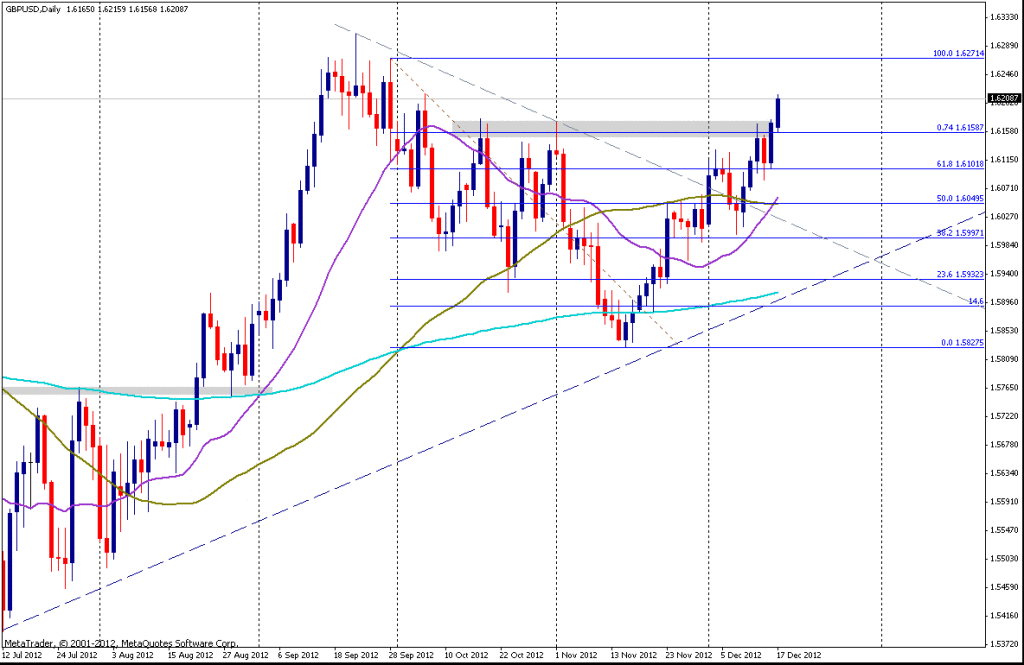This screenshot has width=1024, height=665.
Task: Click the lower-left gray rectangle zone near 1.5765
Action: point(130,390)
